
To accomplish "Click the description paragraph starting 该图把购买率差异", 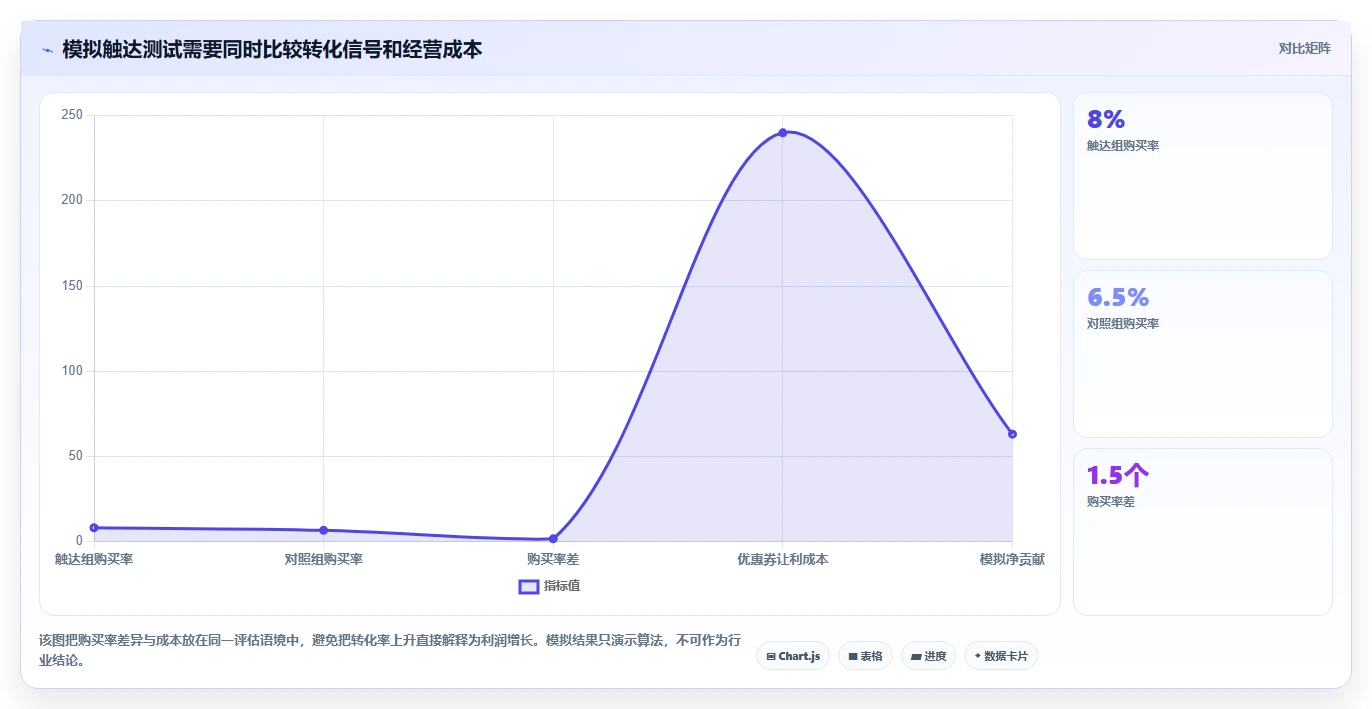I will [x=390, y=650].
